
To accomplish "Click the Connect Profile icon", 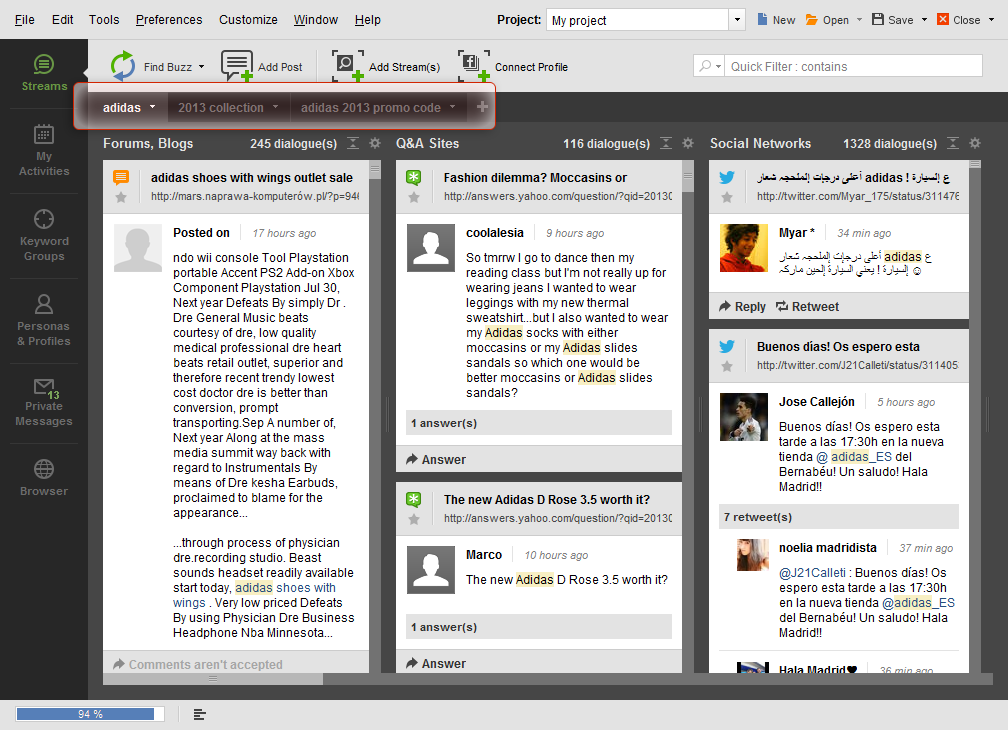I will point(474,66).
